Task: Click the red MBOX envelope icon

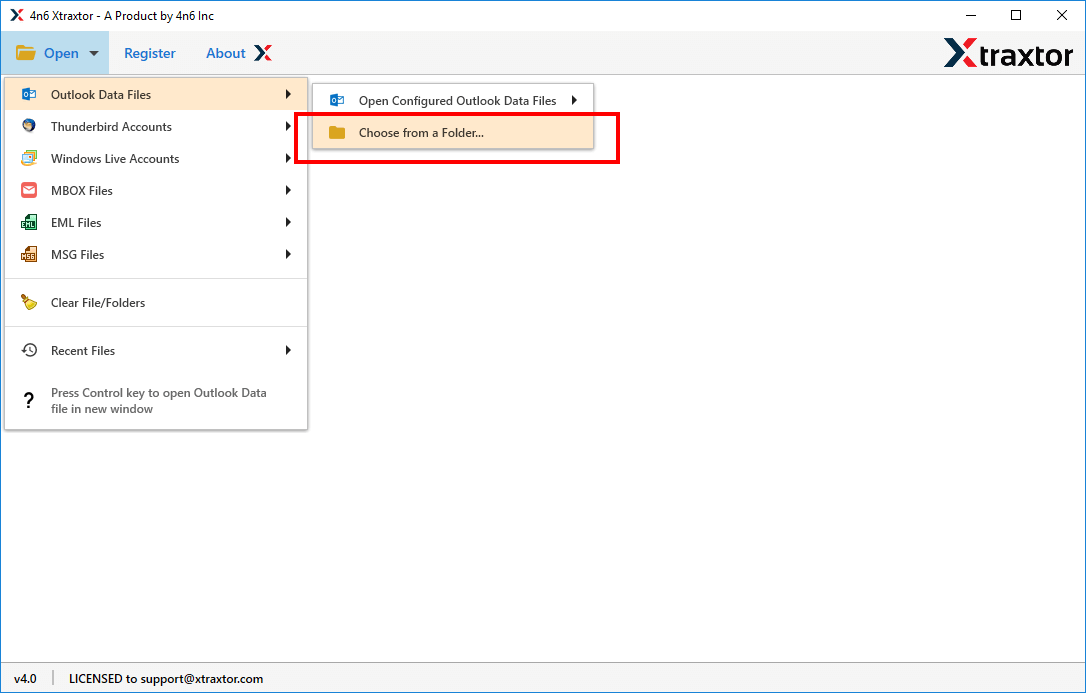Action: point(28,190)
